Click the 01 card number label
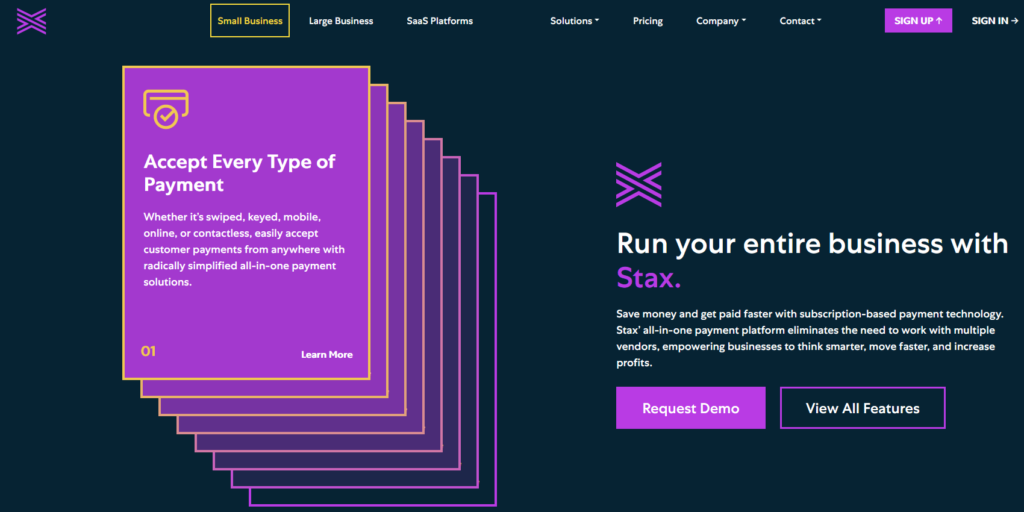Image resolution: width=1024 pixels, height=512 pixels. (x=148, y=351)
